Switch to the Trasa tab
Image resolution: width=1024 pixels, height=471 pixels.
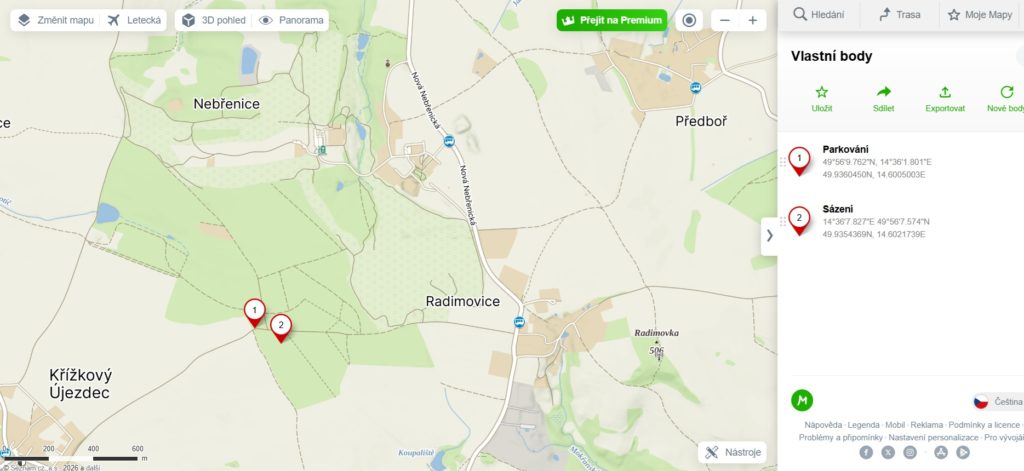pos(900,15)
